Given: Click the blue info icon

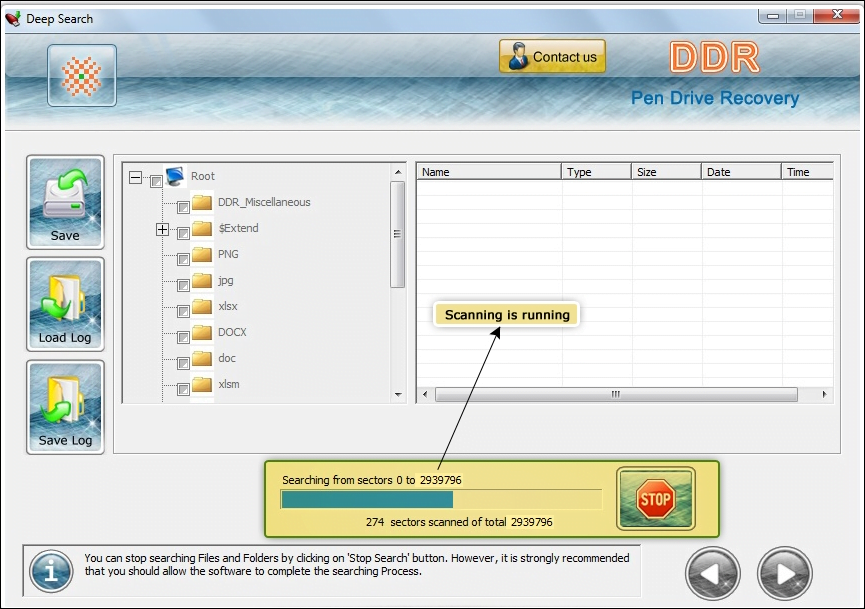Looking at the screenshot, I should [51, 571].
